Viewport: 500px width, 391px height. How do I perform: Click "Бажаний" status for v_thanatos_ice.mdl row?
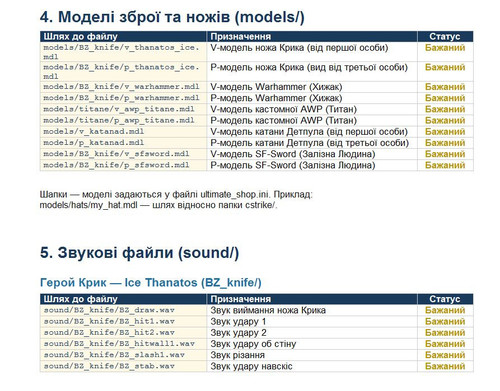[x=445, y=48]
